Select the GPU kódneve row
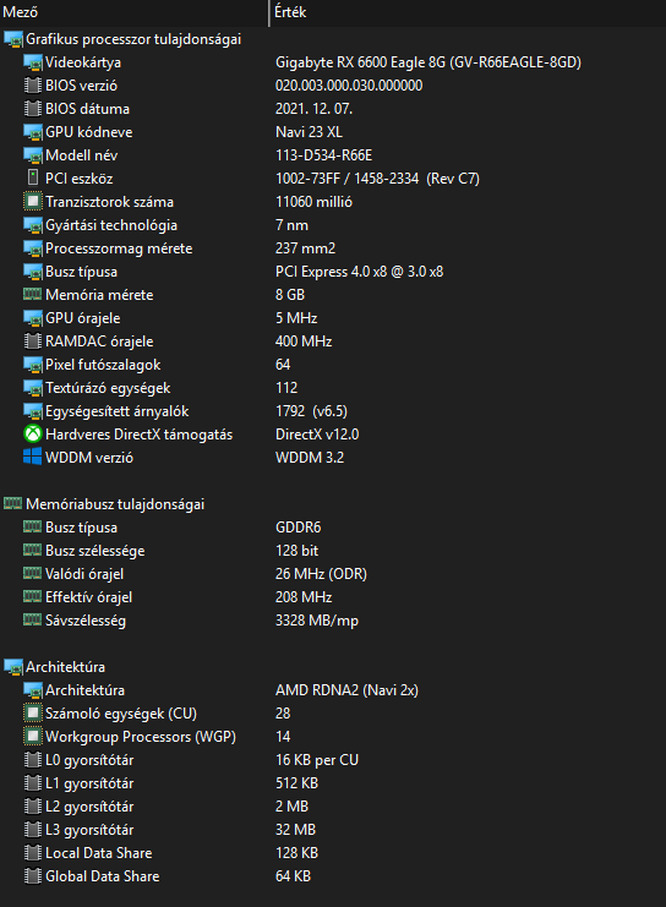Viewport: 666px width, 907px height. pos(89,132)
